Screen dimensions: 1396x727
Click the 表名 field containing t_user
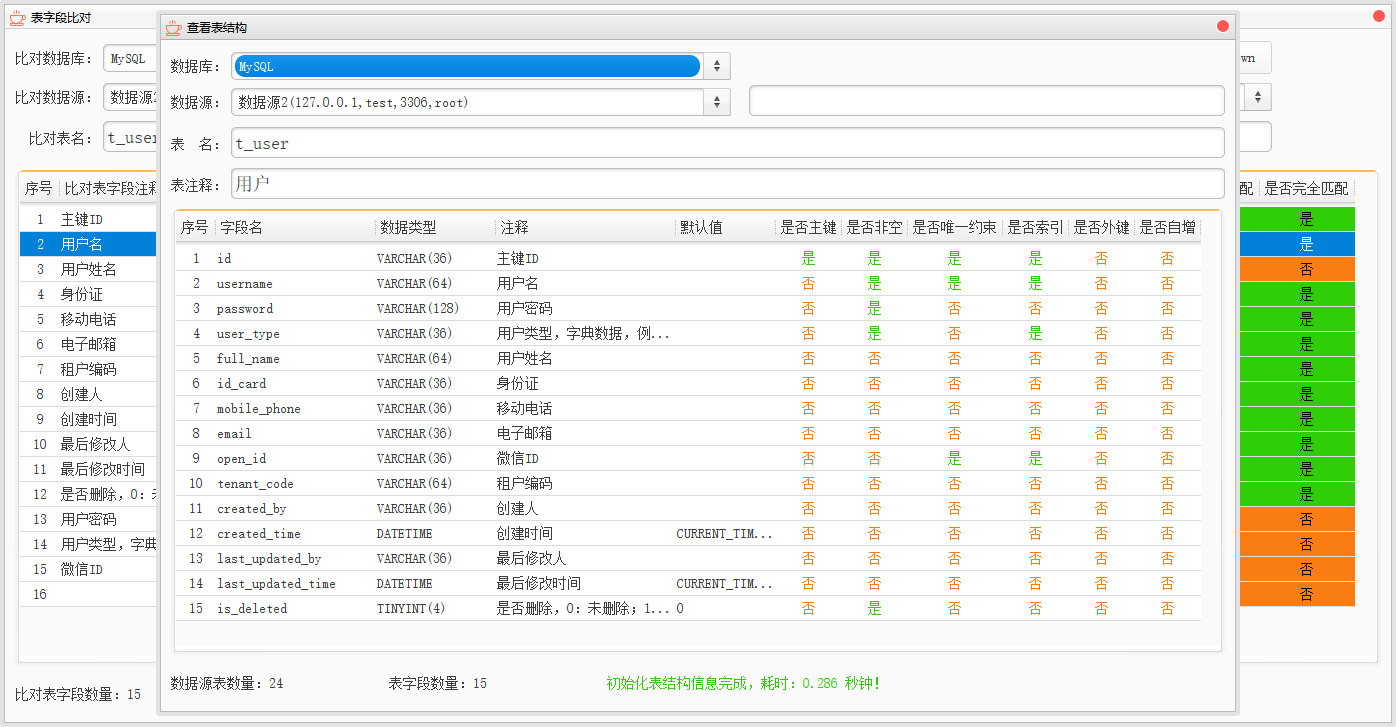pyautogui.click(x=727, y=143)
